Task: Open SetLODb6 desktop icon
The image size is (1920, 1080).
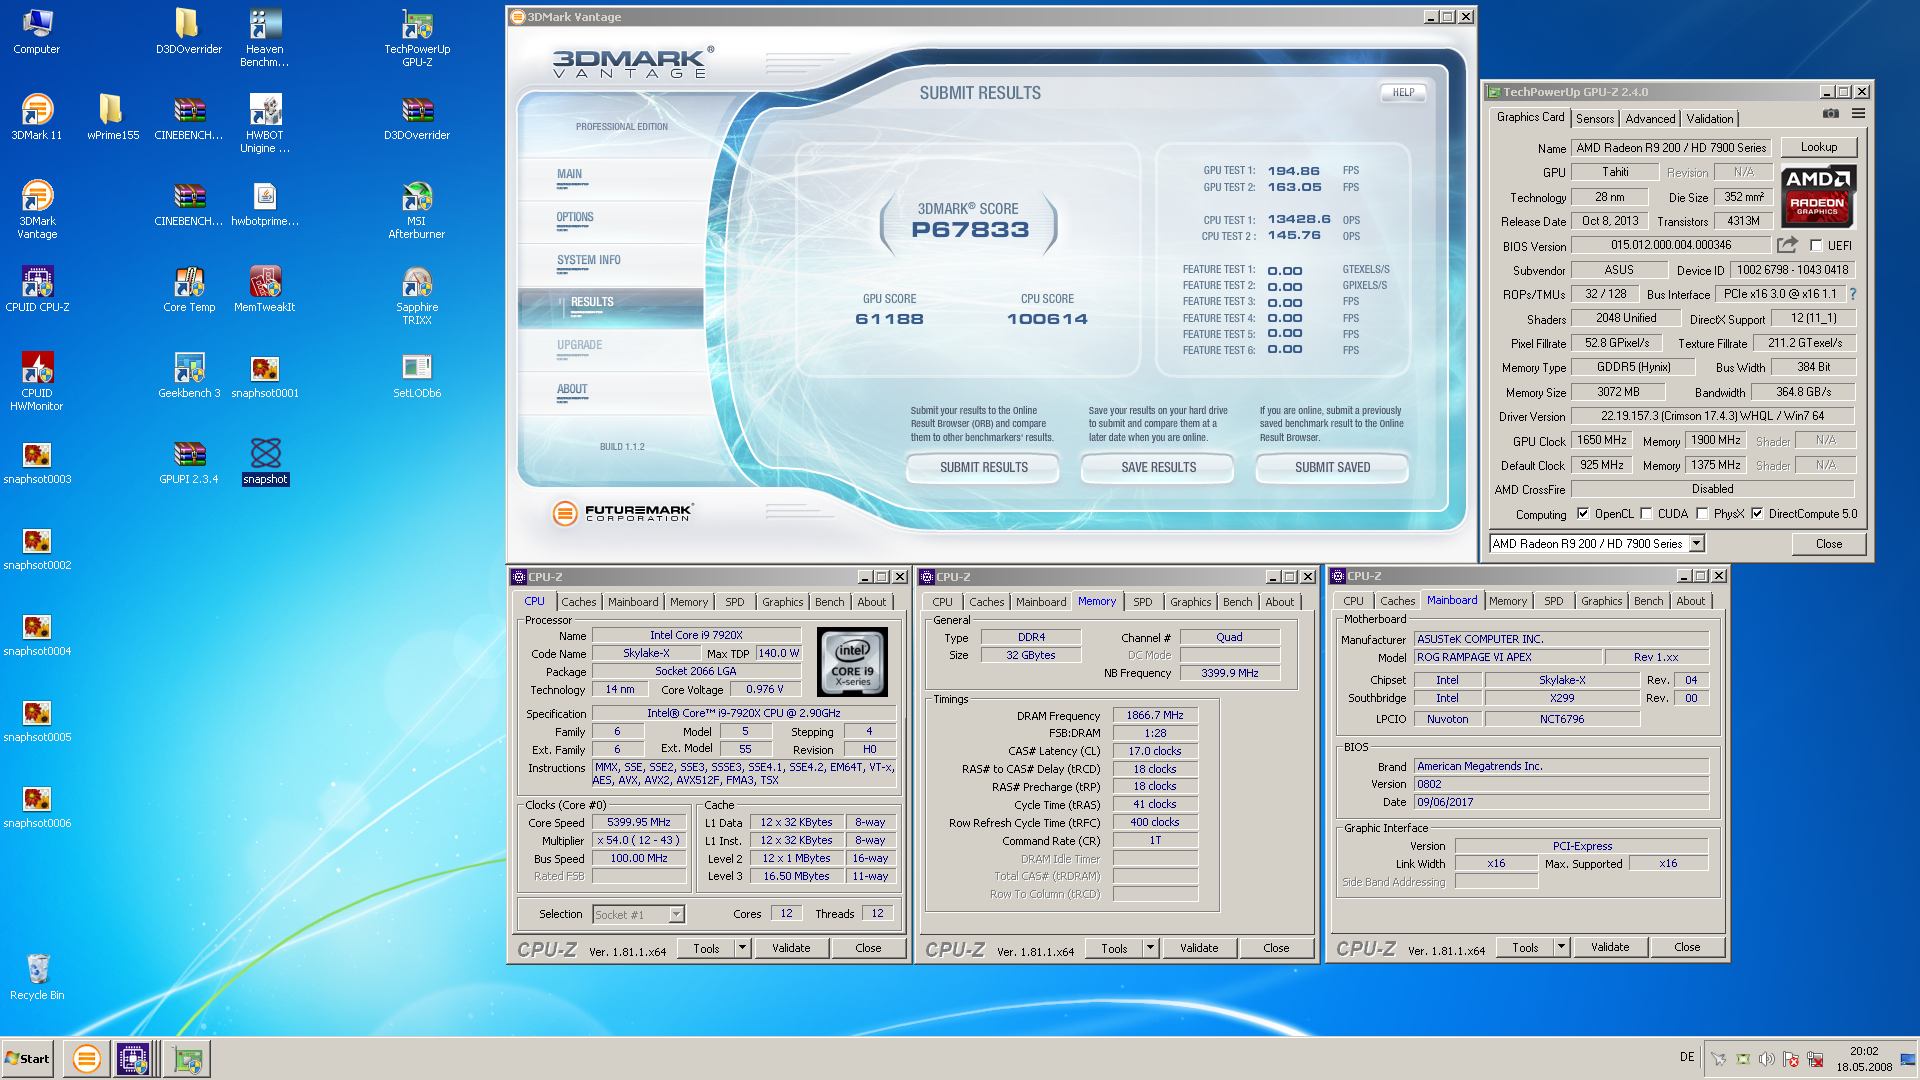Action: pos(417,375)
